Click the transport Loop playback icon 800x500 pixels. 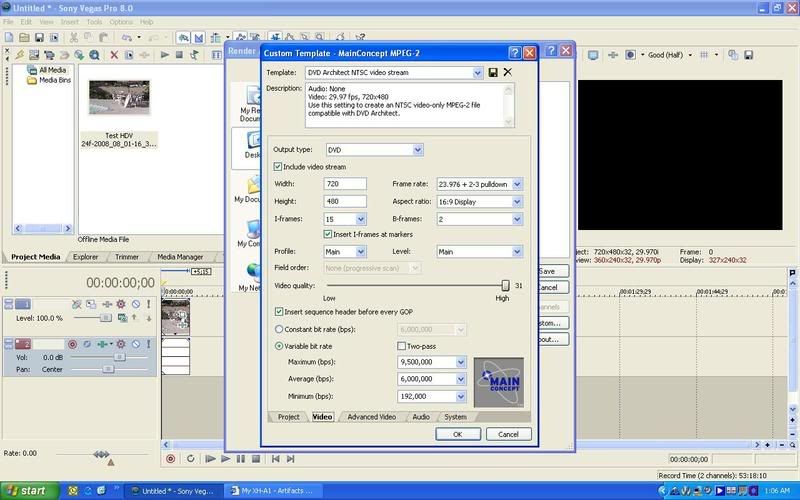pos(190,459)
